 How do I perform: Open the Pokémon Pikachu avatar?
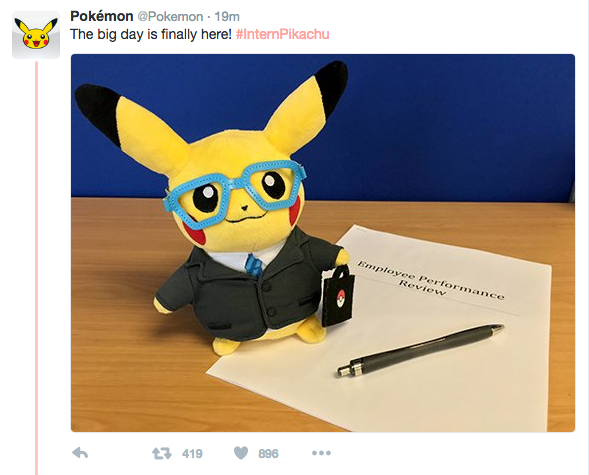click(x=36, y=35)
